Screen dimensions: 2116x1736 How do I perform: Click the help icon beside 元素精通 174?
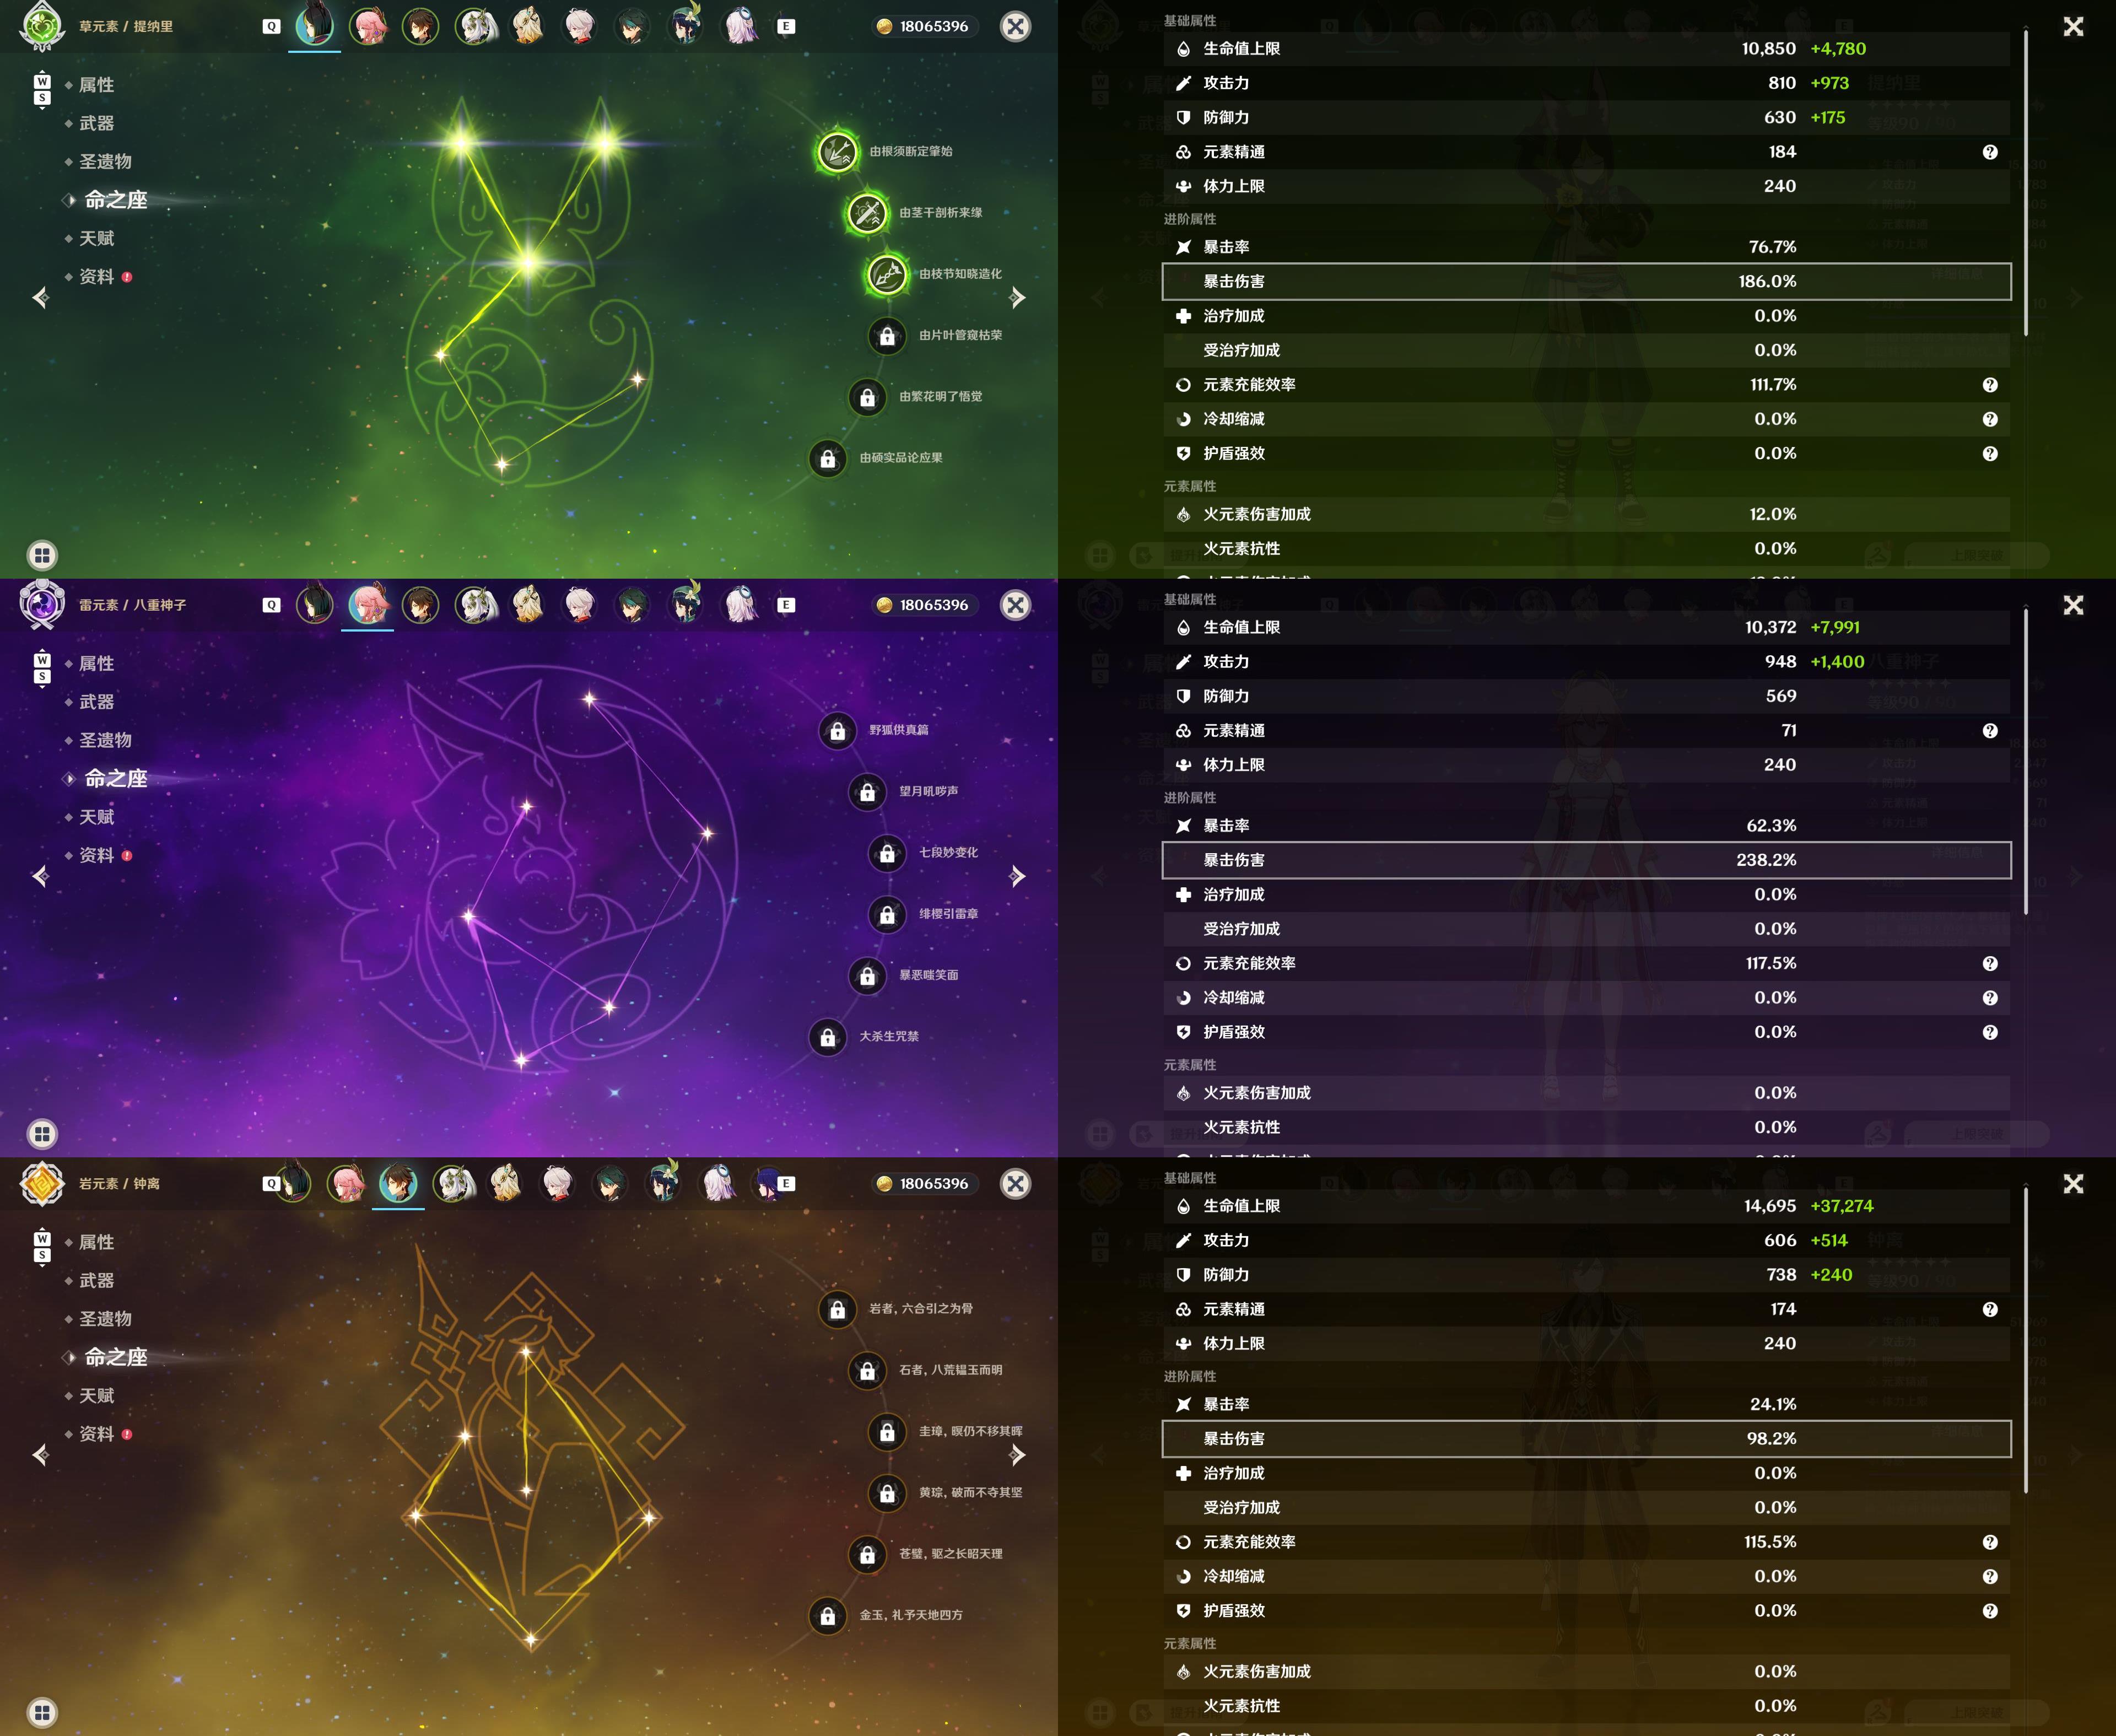1990,1309
